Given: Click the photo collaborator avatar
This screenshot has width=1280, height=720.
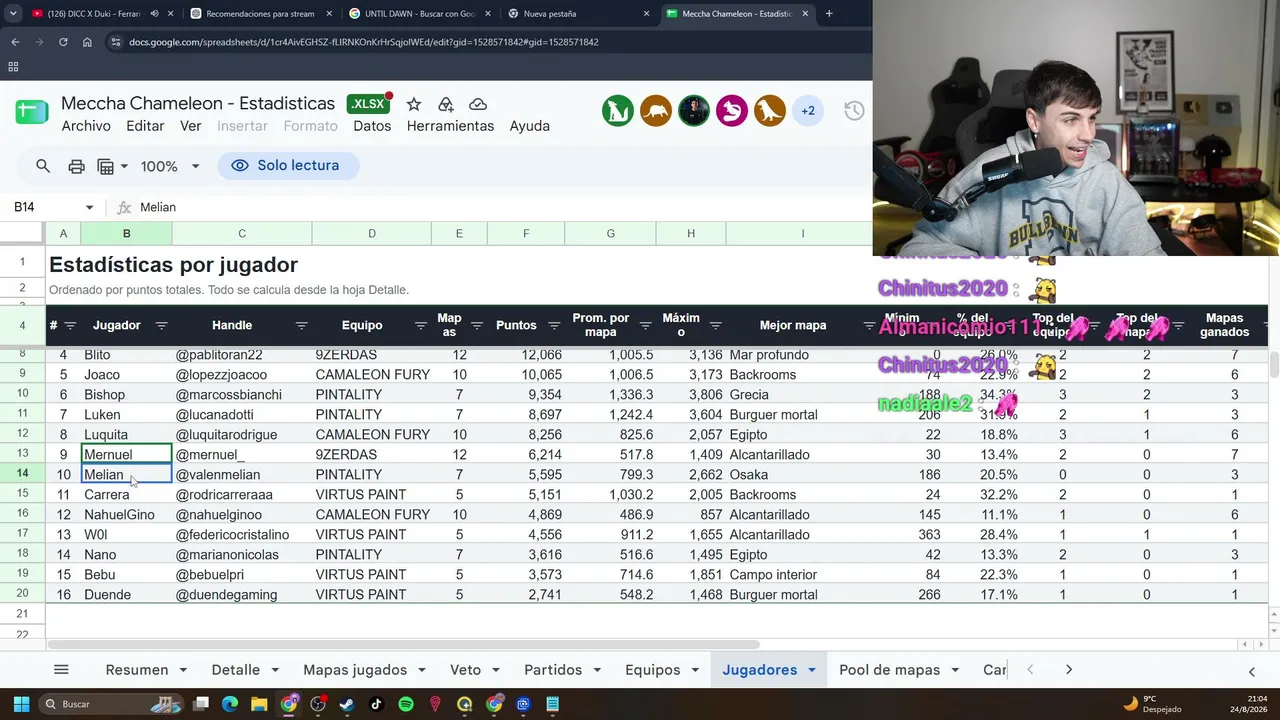Looking at the screenshot, I should pos(694,111).
